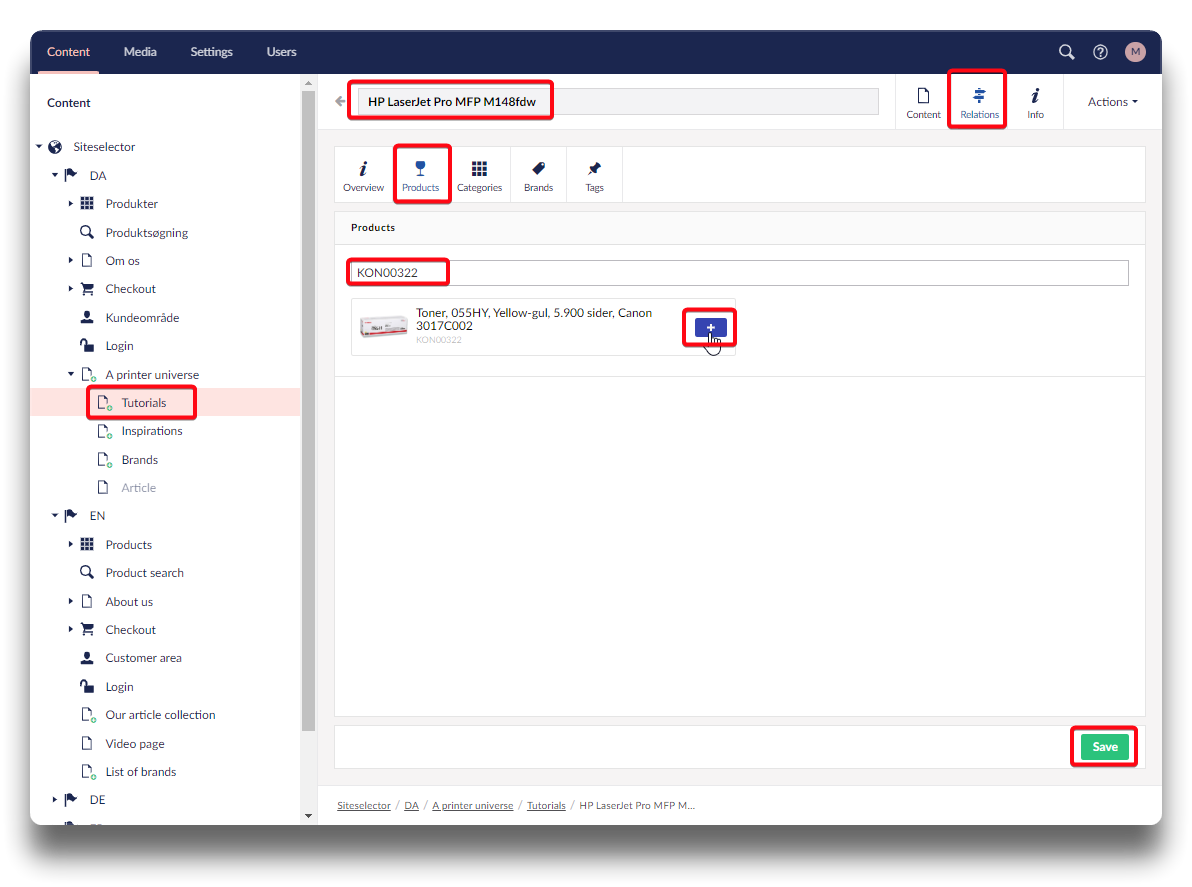Click the DA Login lock icon

click(87, 345)
